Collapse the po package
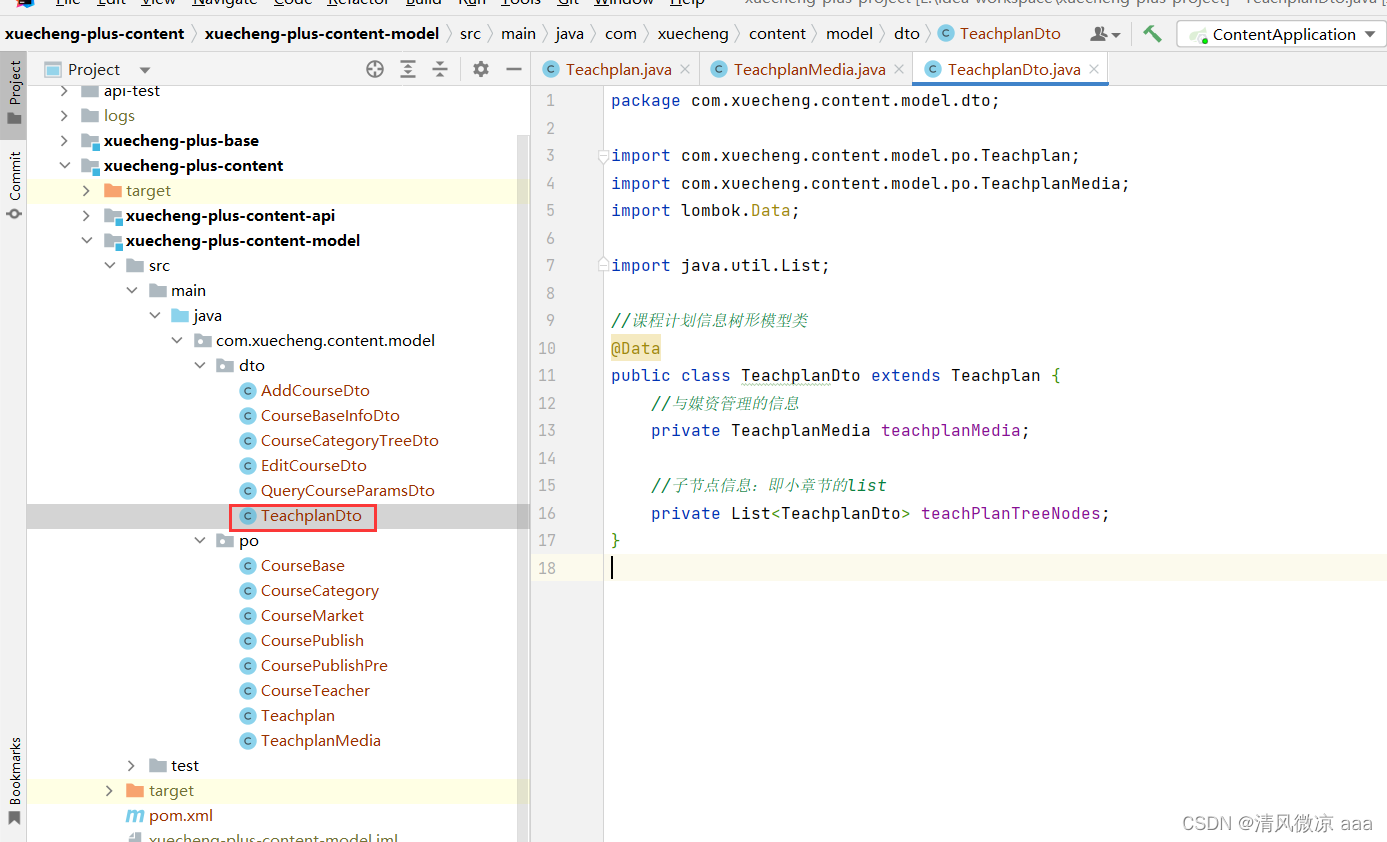 tap(198, 540)
